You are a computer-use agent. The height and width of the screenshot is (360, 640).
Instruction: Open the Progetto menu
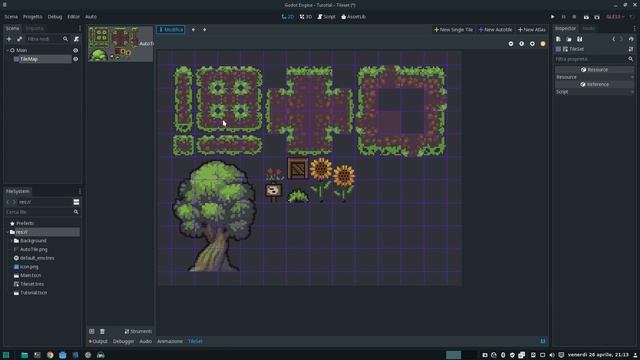click(x=33, y=17)
